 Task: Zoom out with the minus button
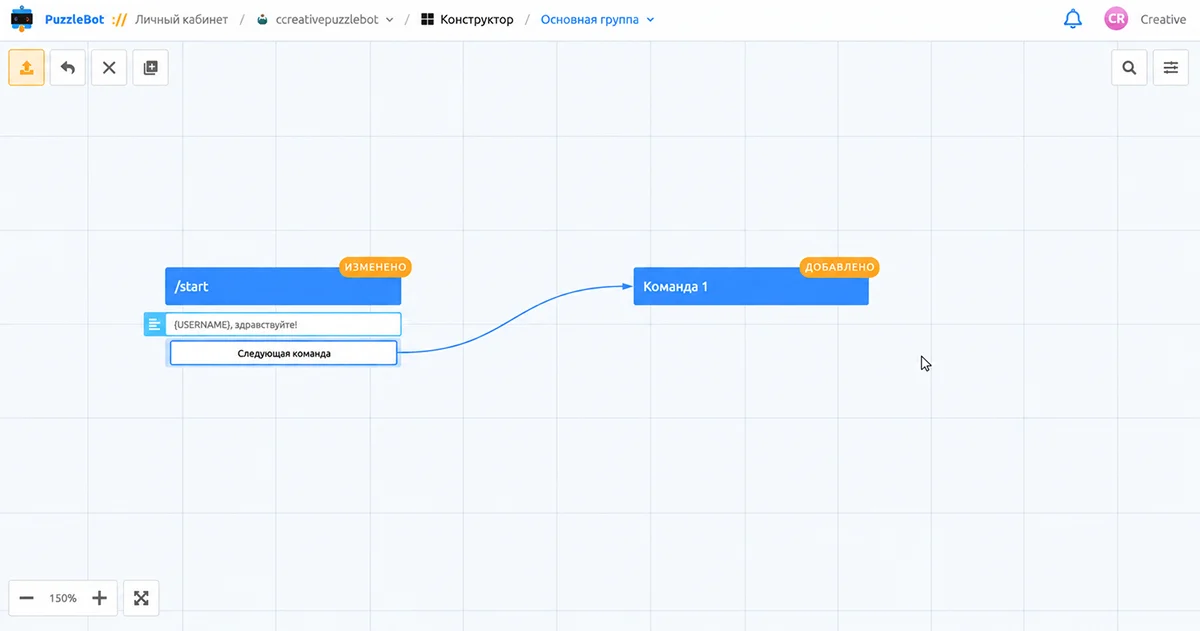point(27,598)
